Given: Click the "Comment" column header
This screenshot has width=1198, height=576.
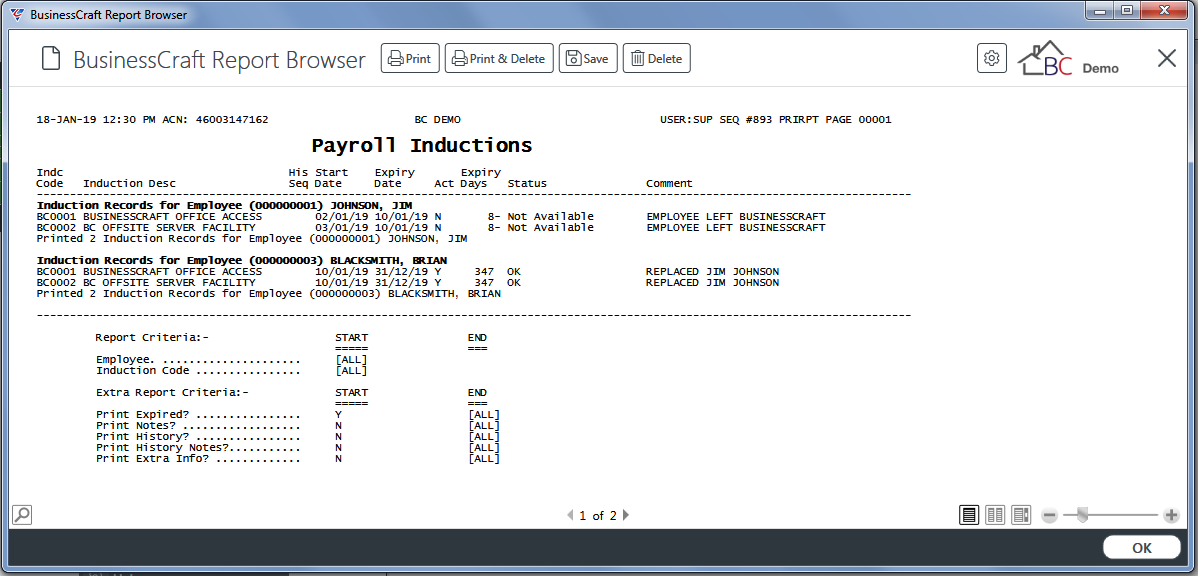Looking at the screenshot, I should click(x=669, y=183).
